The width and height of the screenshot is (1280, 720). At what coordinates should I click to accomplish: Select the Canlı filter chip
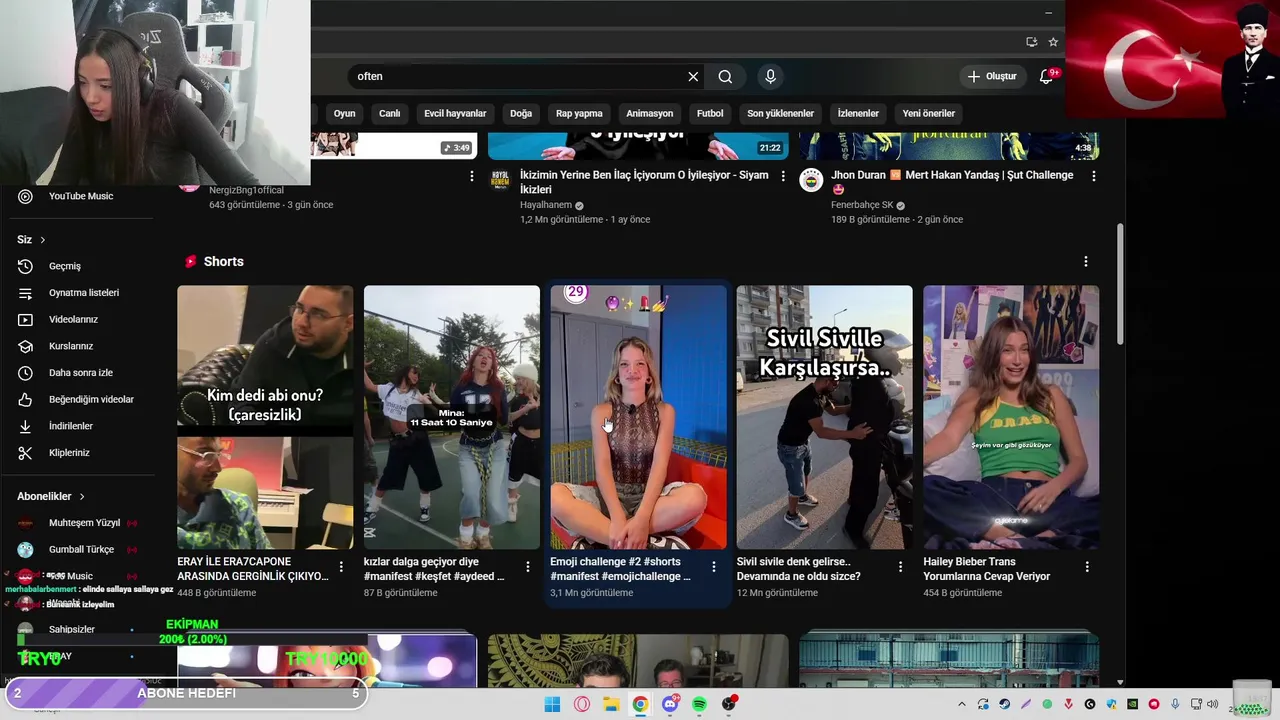(390, 113)
